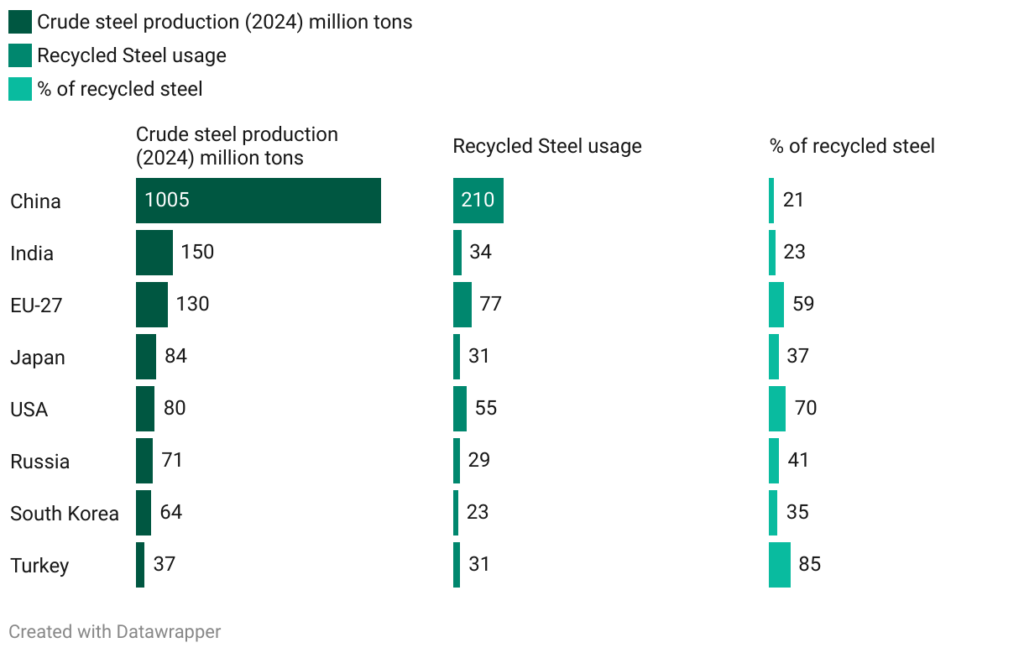
Task: Click the Recycled Steel usage legend label text
Action: click(x=131, y=55)
